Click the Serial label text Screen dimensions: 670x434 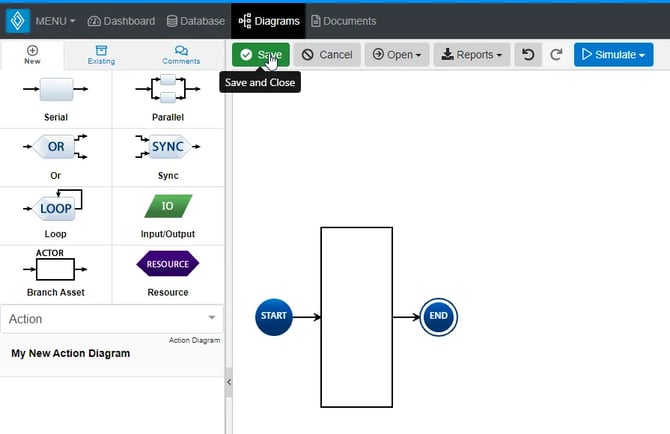click(x=56, y=117)
